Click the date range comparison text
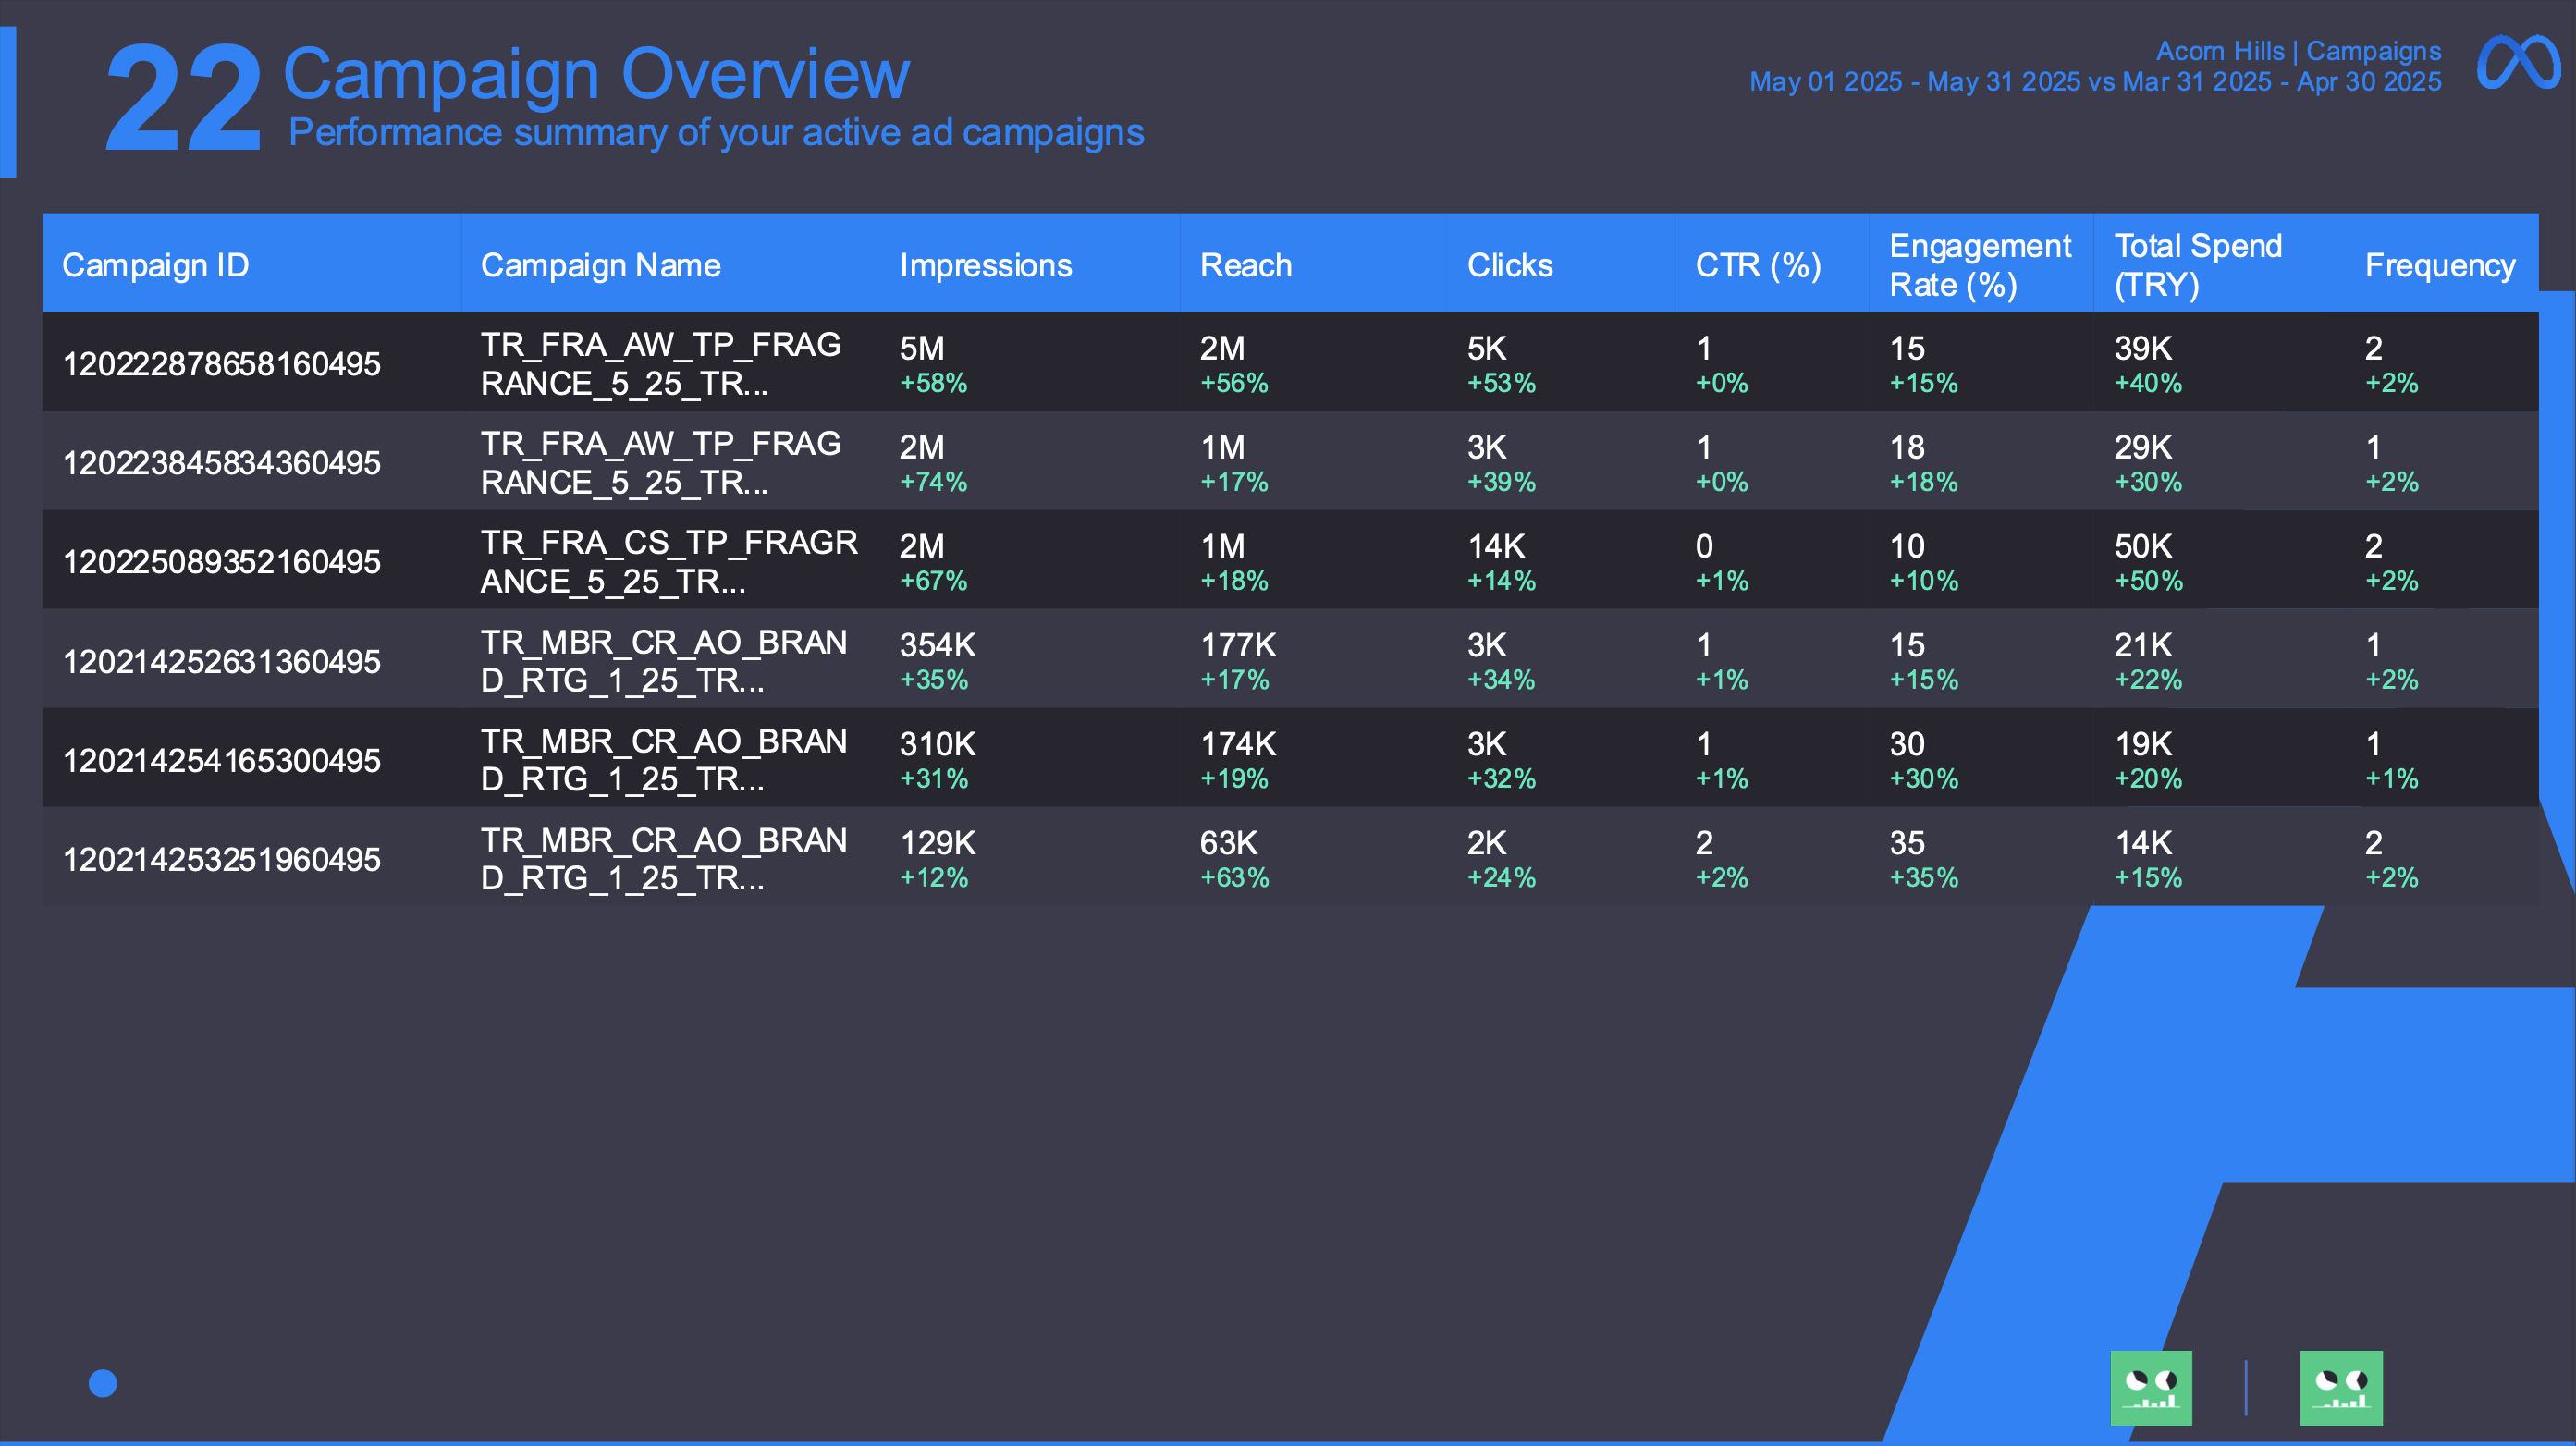Screen dimensions: 2576x1446 tap(2095, 82)
